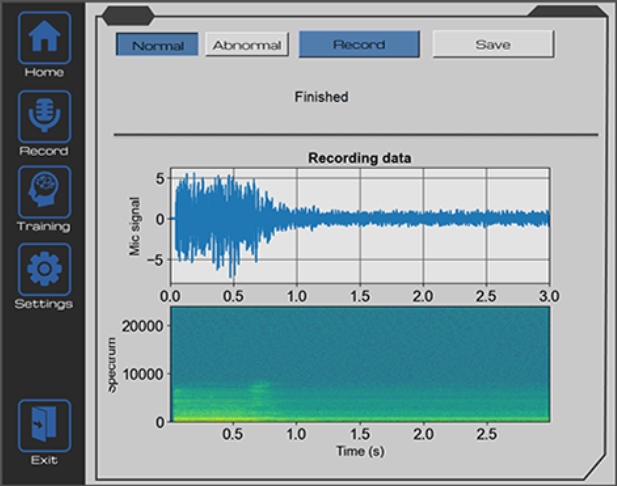Click the Settings text label in sidebar
Screen dimensions: 617x486
pyautogui.click(x=44, y=304)
